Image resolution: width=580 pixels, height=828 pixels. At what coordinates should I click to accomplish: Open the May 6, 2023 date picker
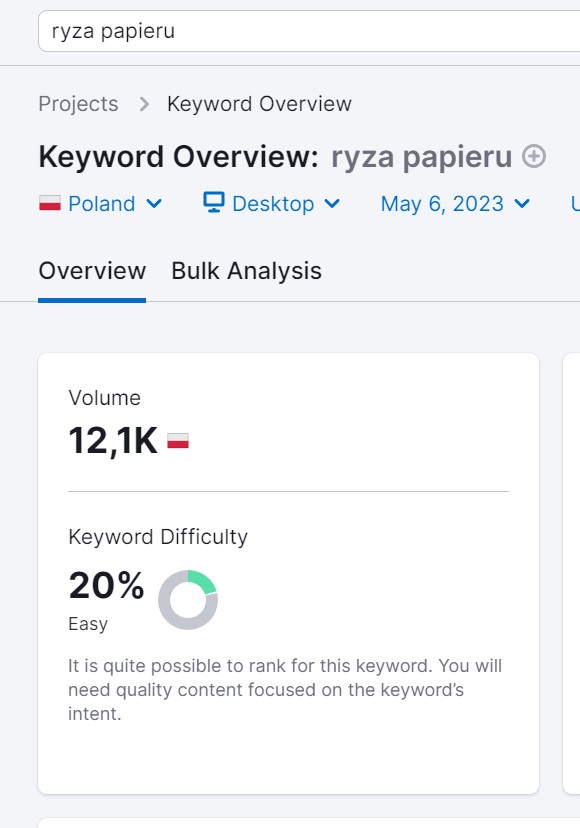(x=455, y=204)
